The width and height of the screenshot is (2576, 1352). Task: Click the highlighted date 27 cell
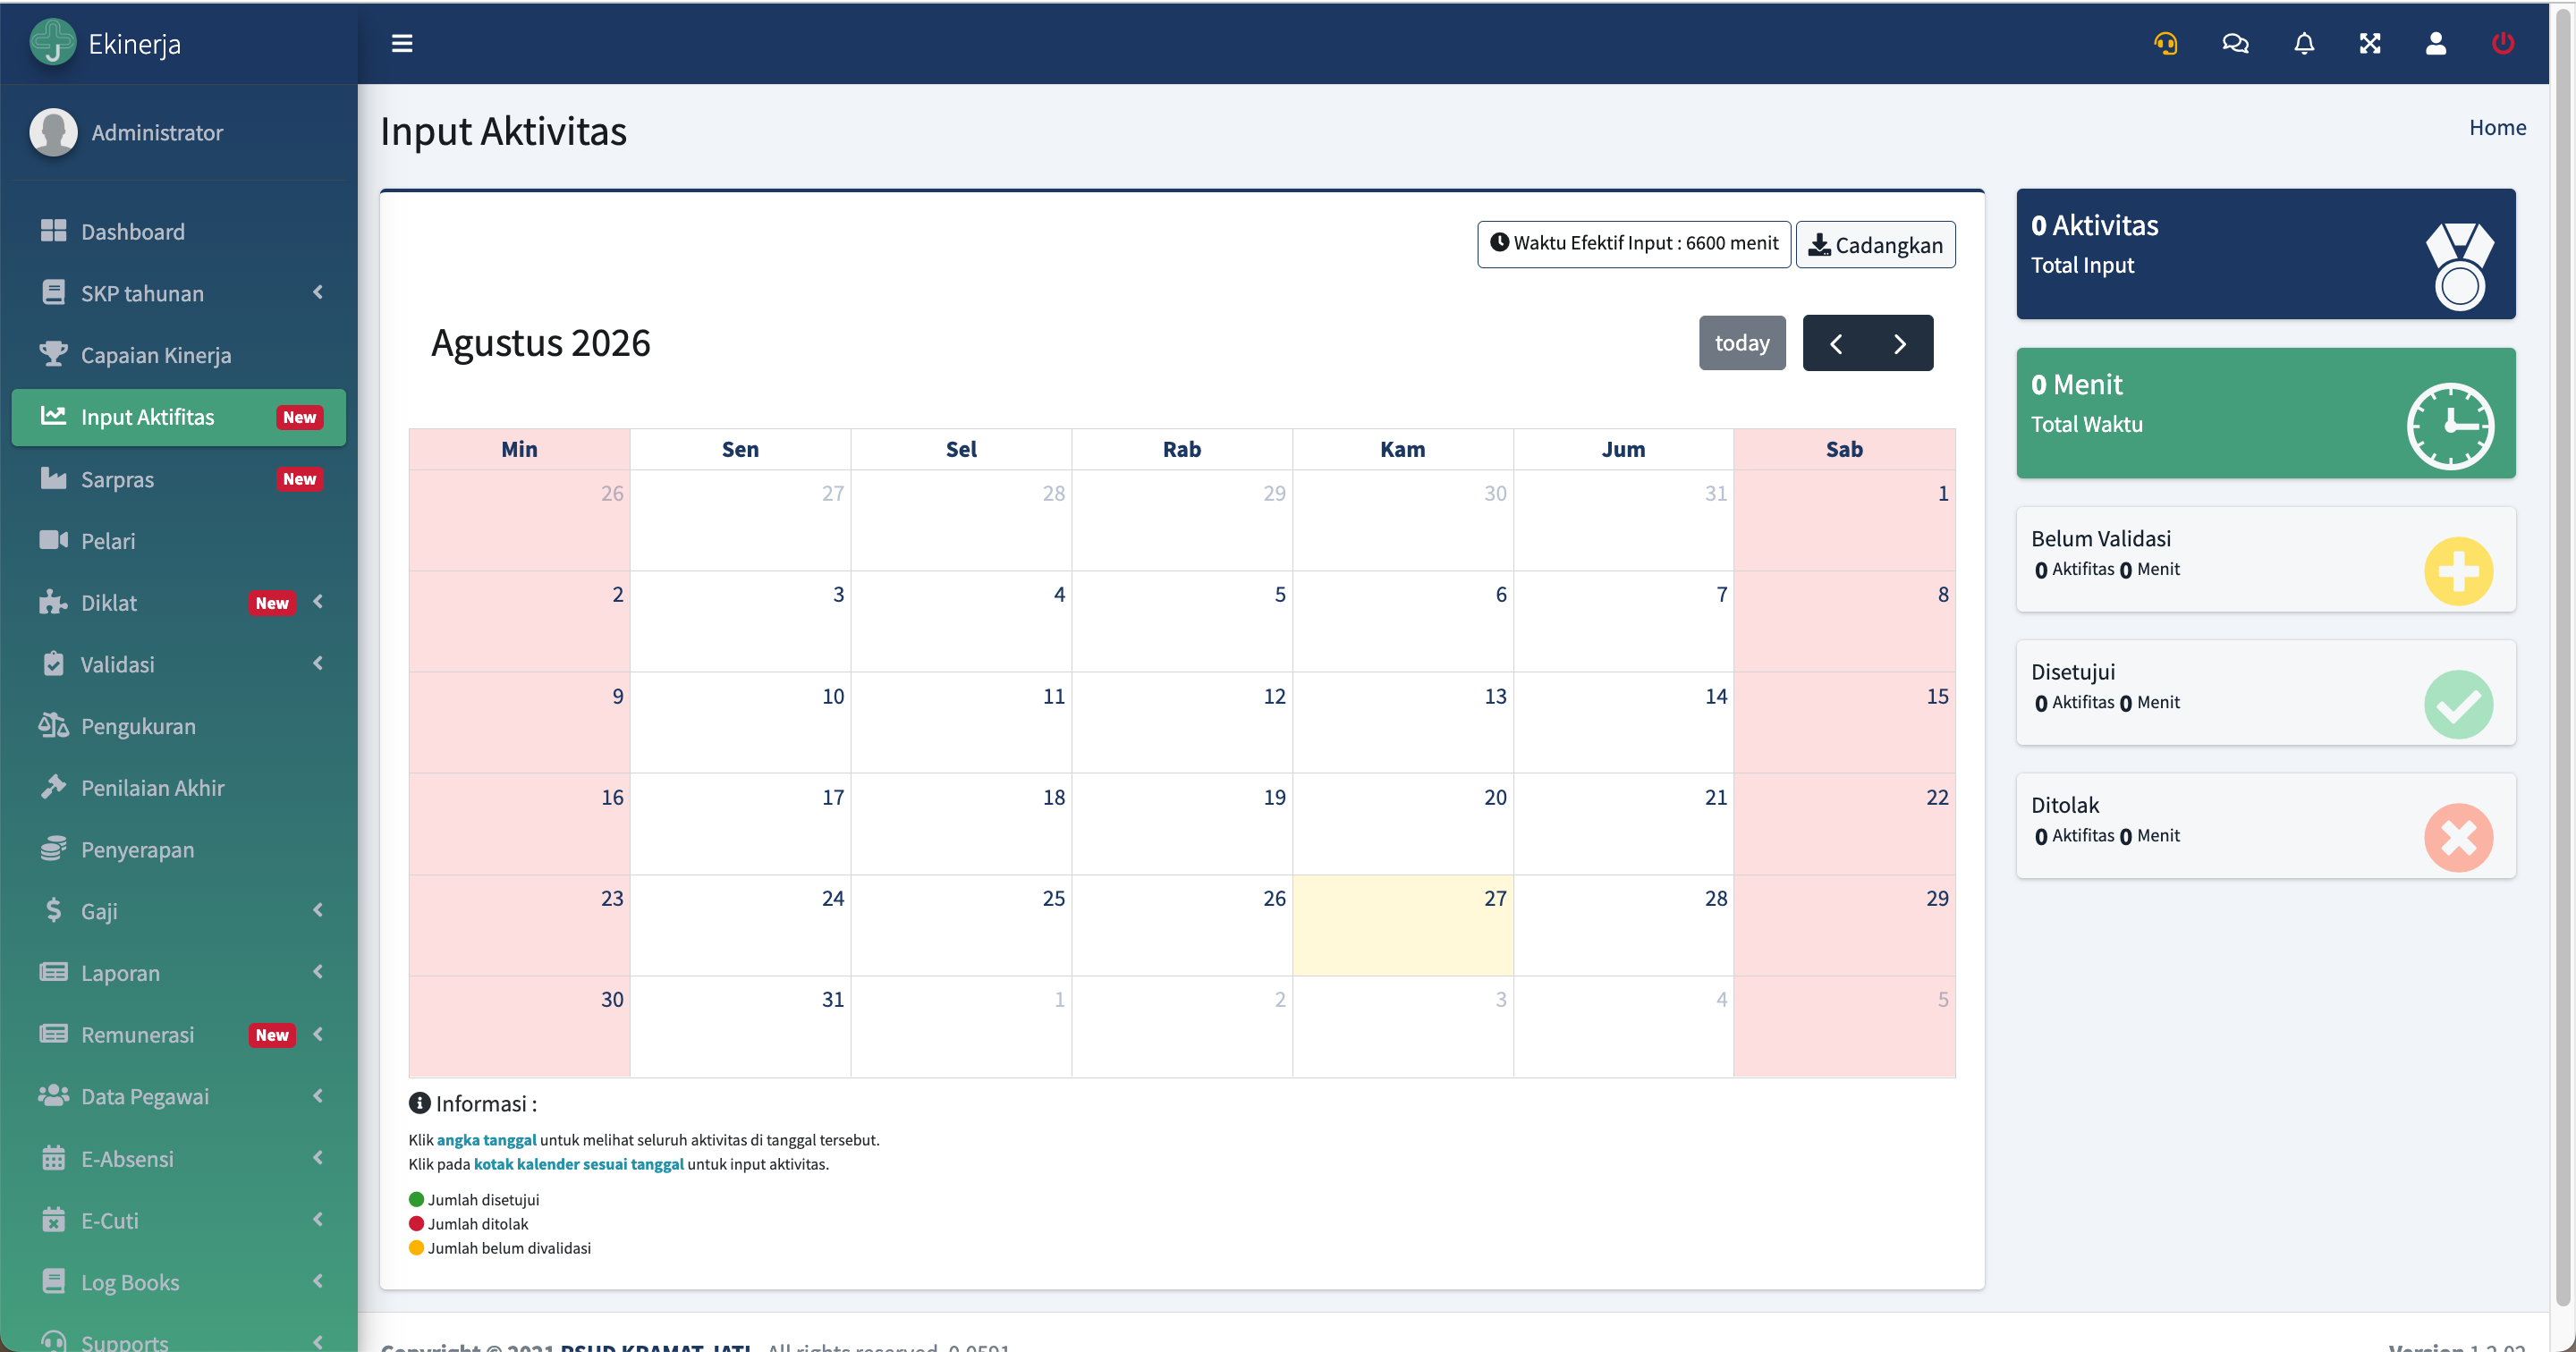(x=1402, y=925)
